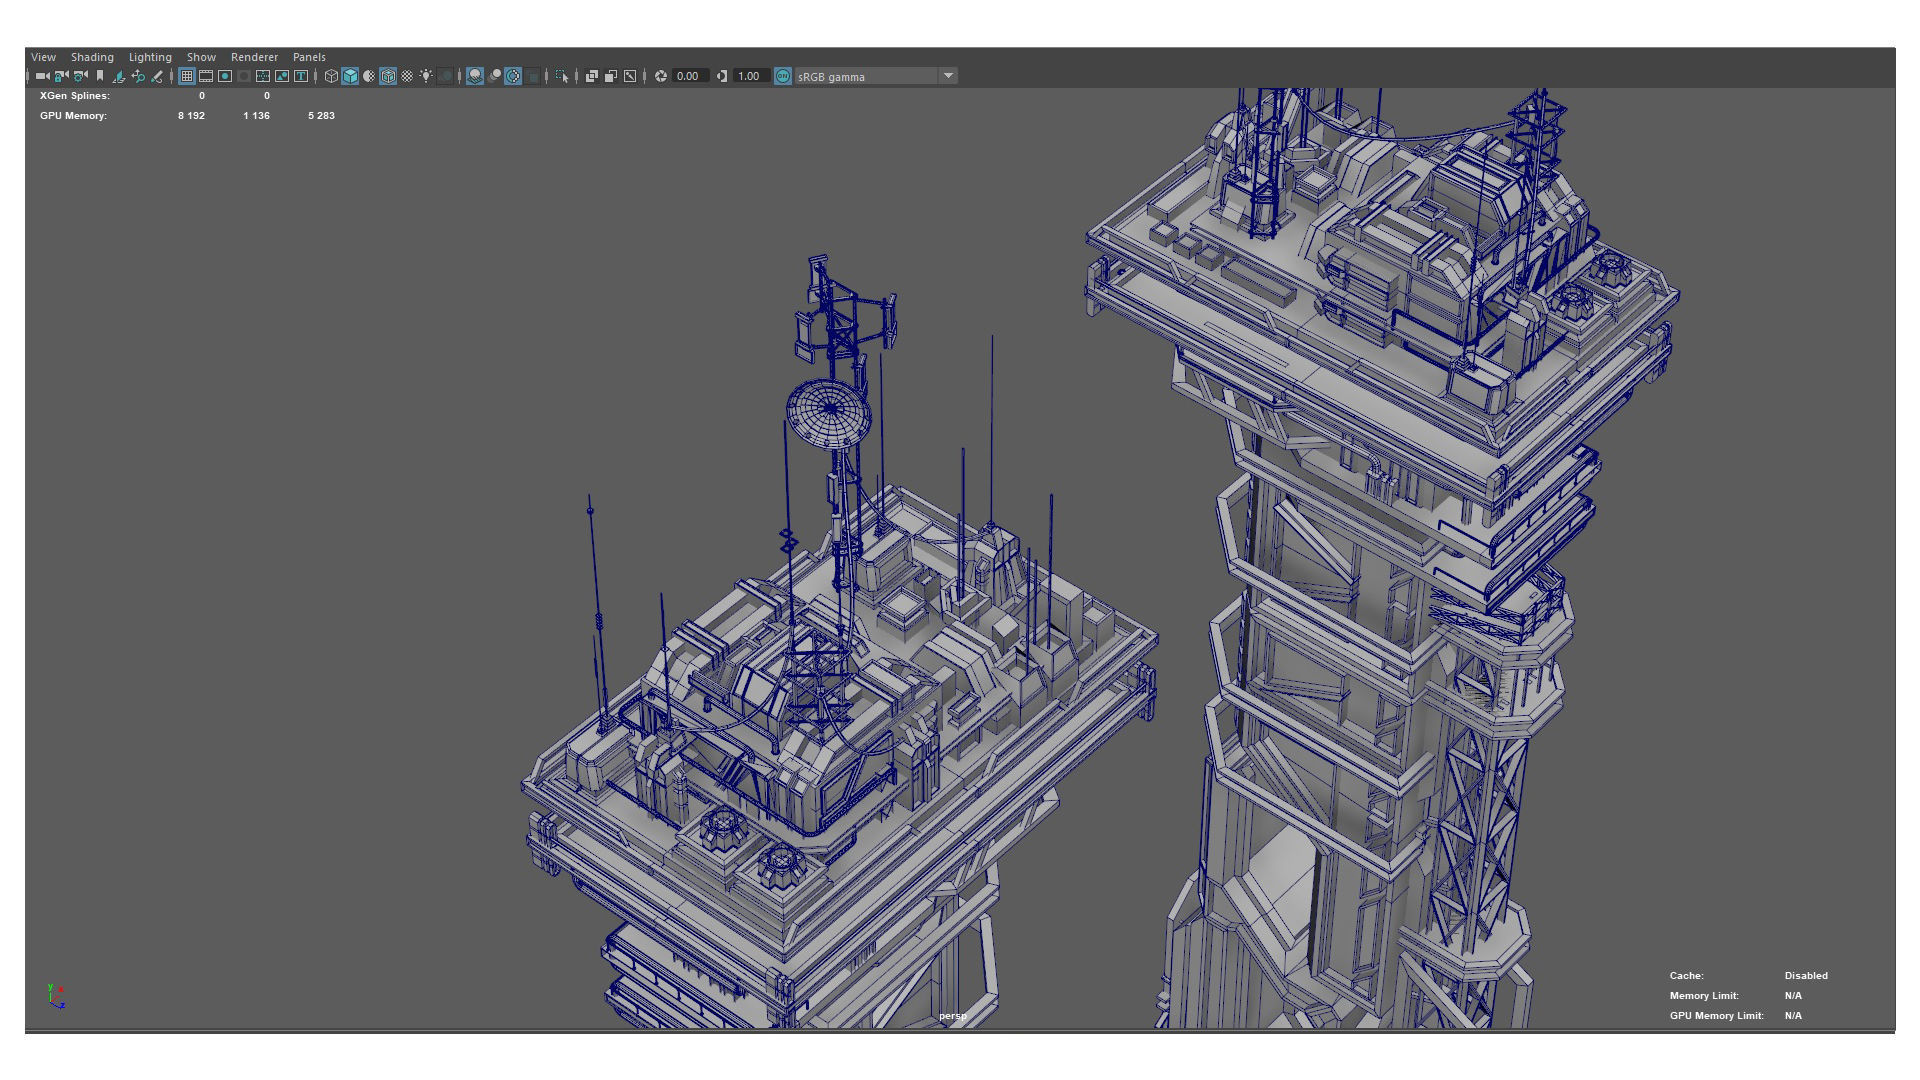
Task: Click the Select Camera icon
Action: [x=42, y=76]
